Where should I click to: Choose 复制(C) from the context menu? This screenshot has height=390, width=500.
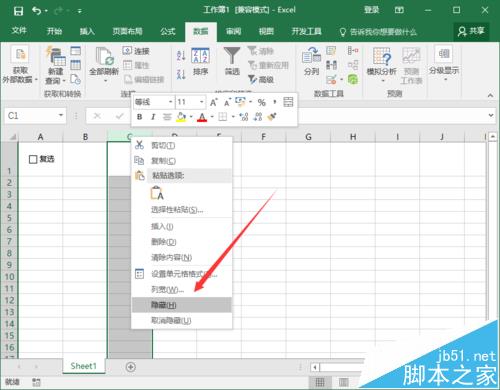(x=182, y=161)
